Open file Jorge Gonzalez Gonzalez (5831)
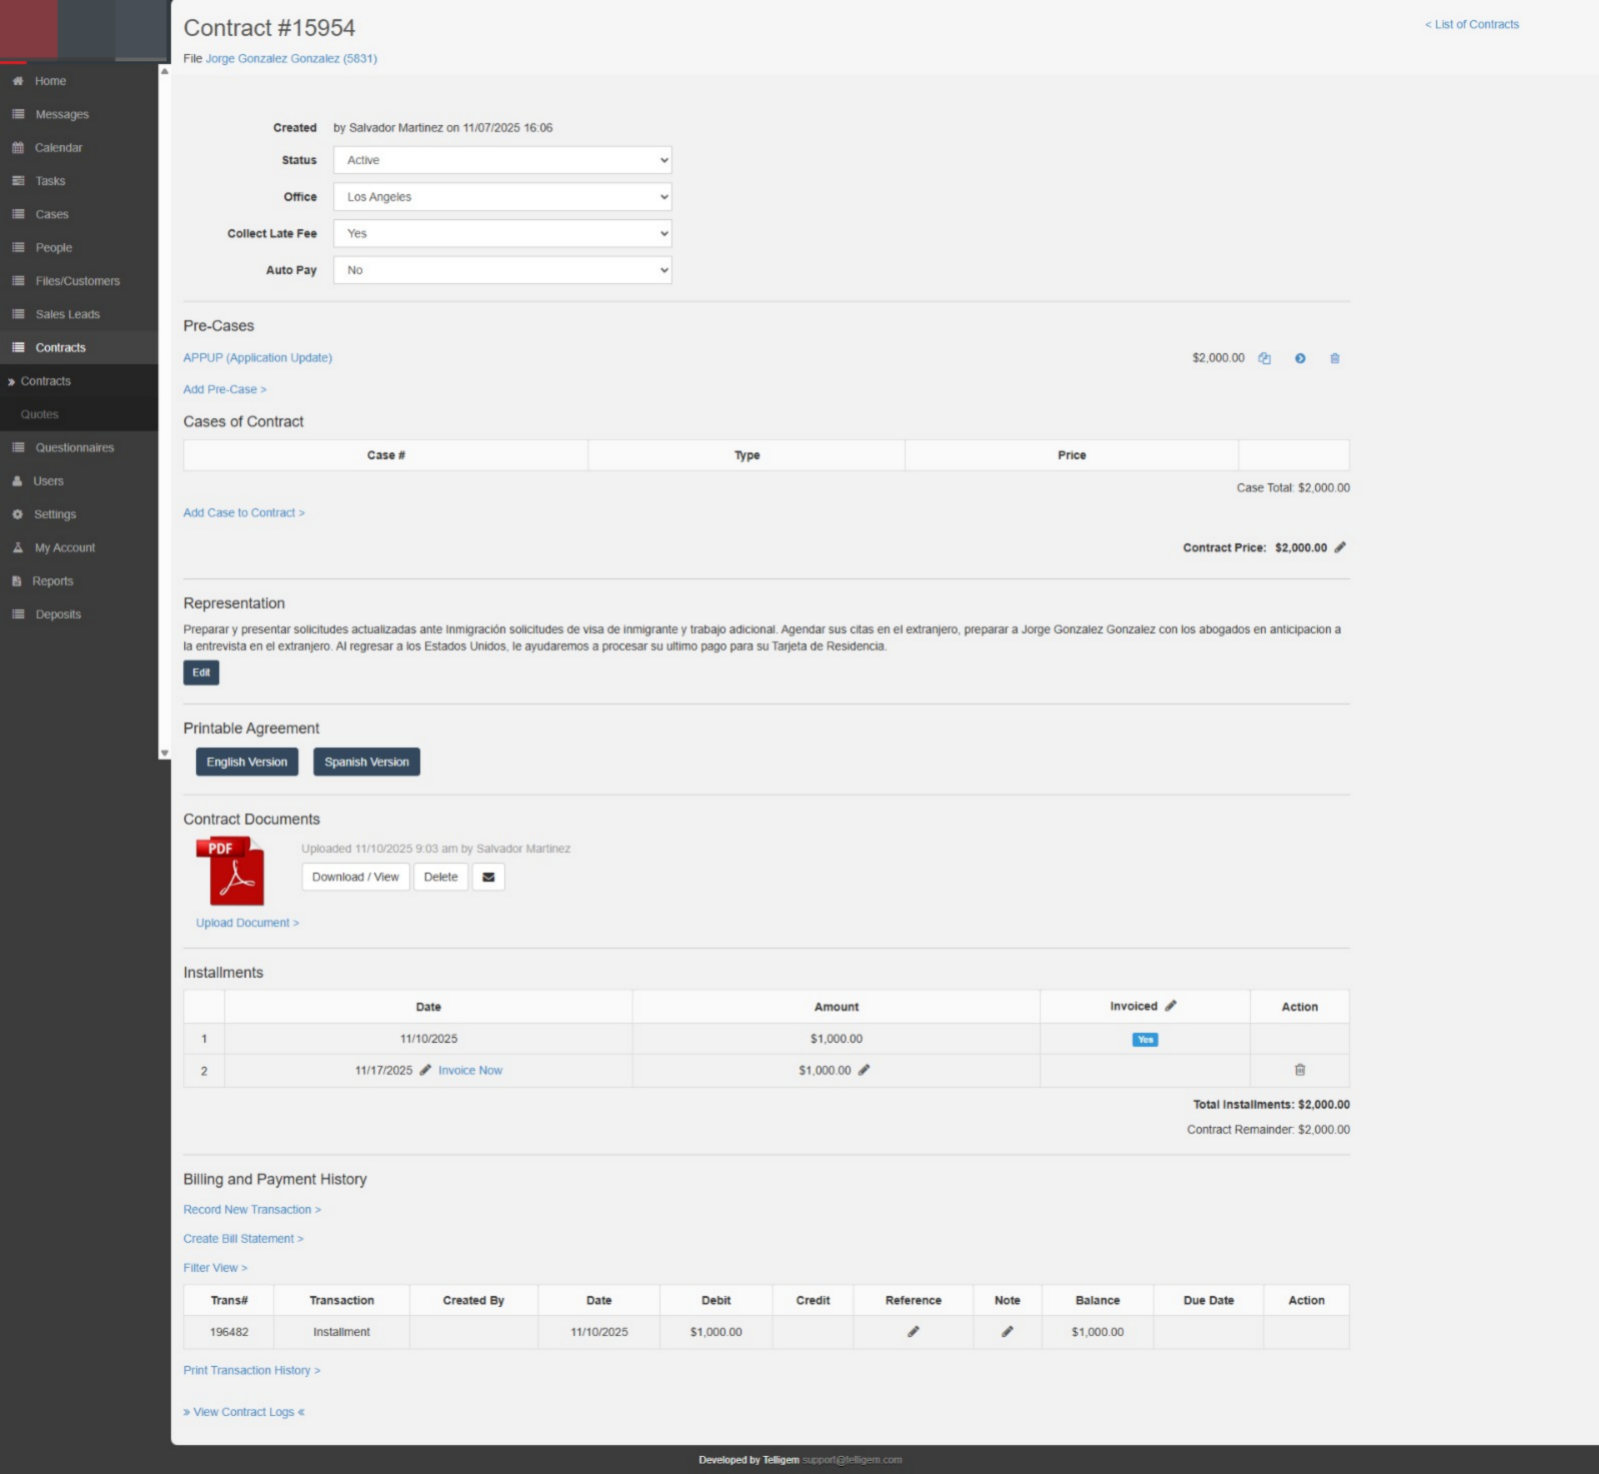Image resolution: width=1599 pixels, height=1474 pixels. [x=291, y=58]
